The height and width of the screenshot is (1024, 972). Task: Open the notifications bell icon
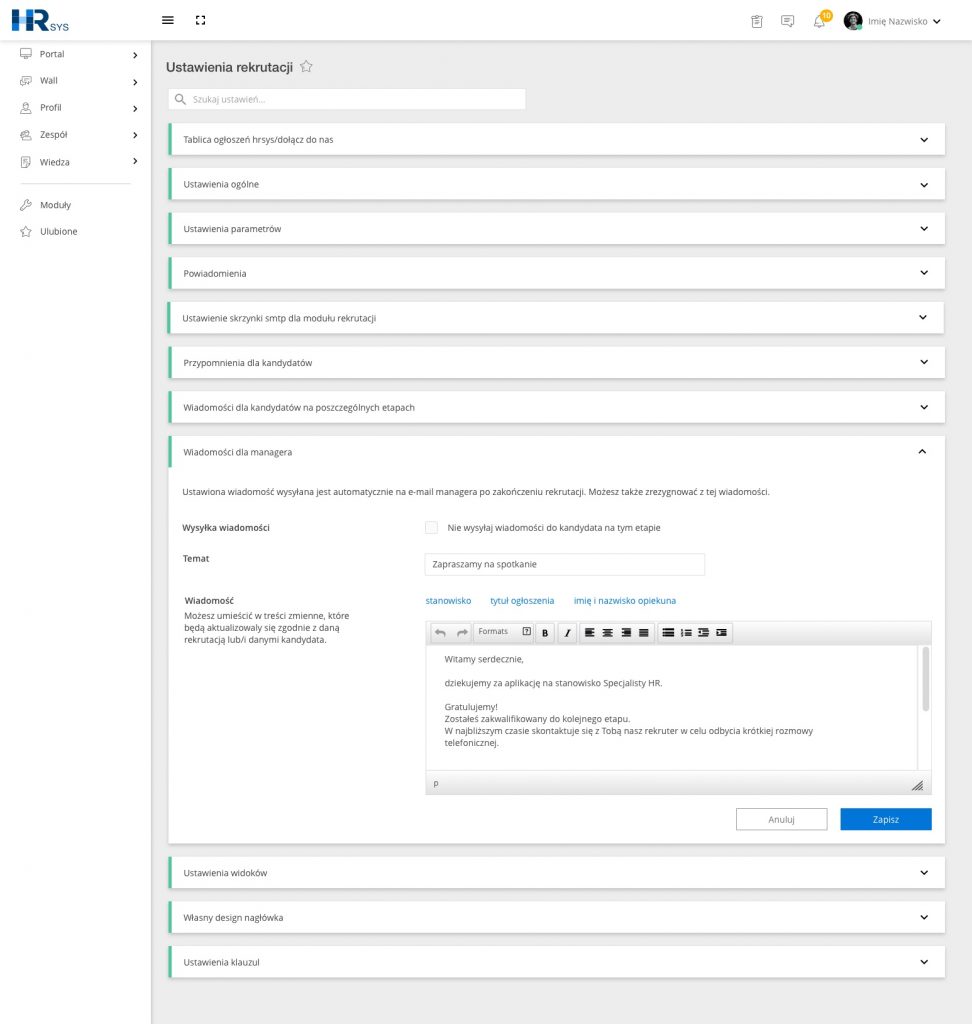point(820,21)
